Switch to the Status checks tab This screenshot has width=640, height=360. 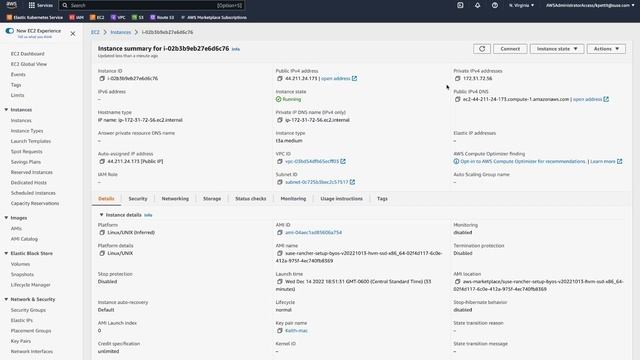tap(251, 199)
